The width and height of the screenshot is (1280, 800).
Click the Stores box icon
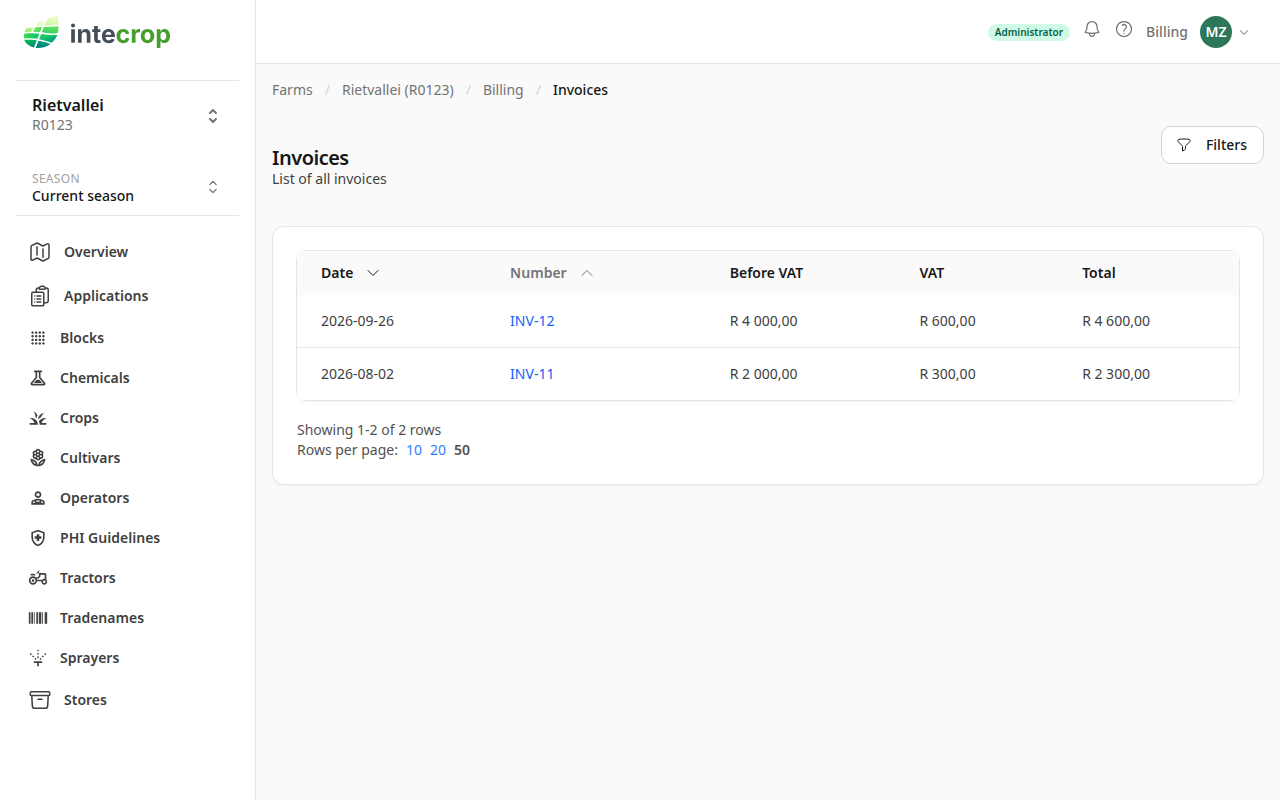pos(40,700)
